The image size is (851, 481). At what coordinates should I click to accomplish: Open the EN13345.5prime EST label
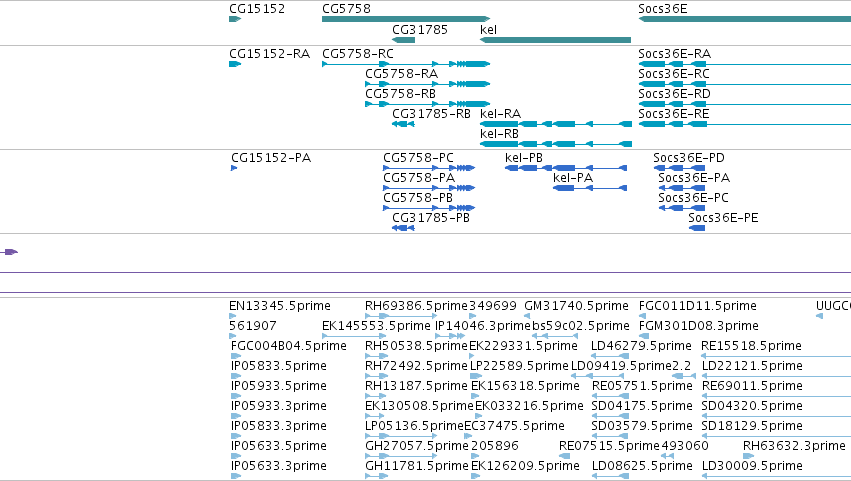(x=280, y=306)
